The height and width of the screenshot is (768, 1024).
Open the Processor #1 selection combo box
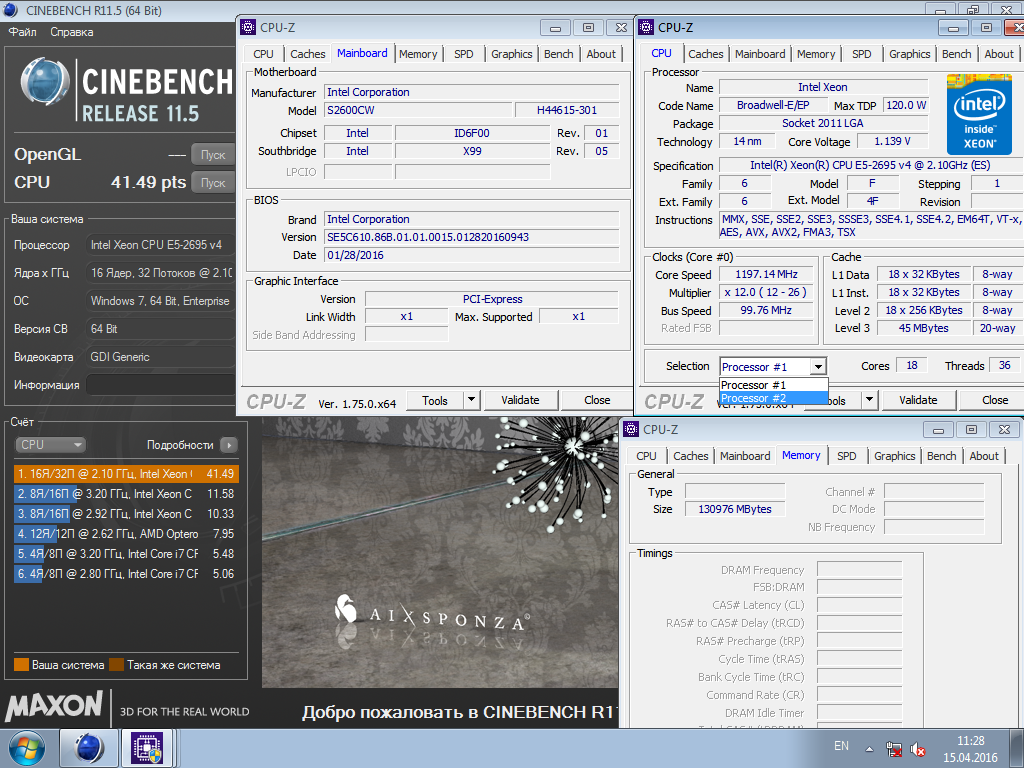click(773, 367)
